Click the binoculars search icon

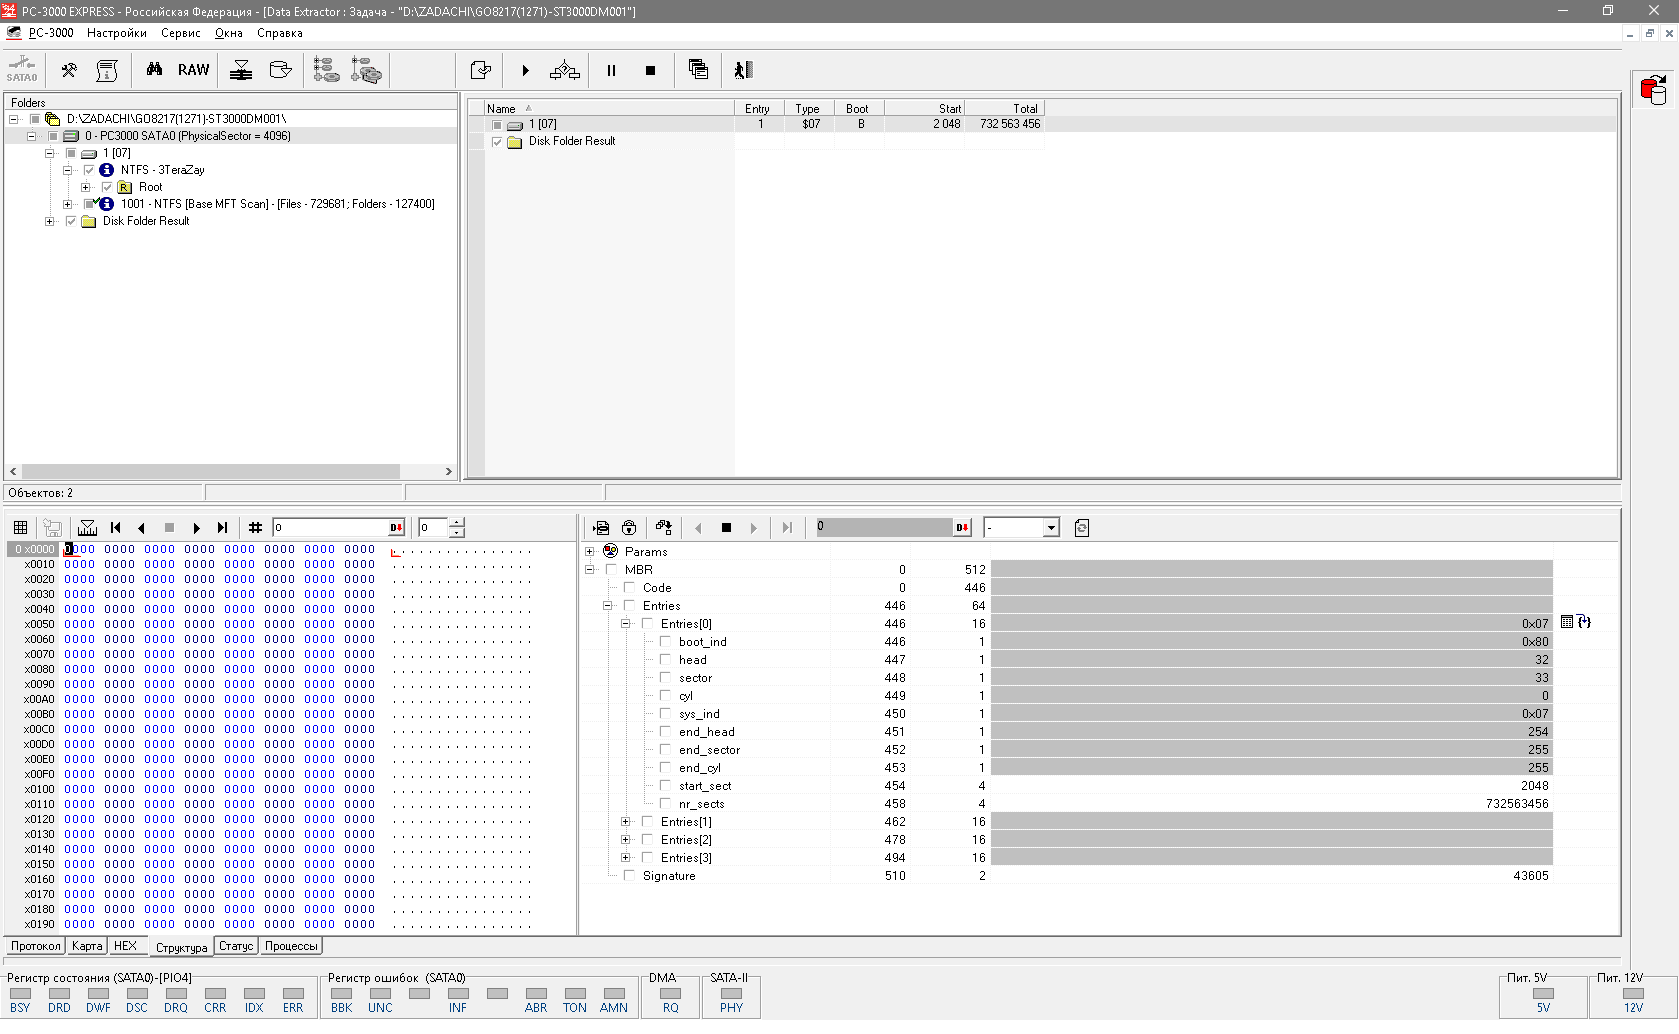point(154,70)
